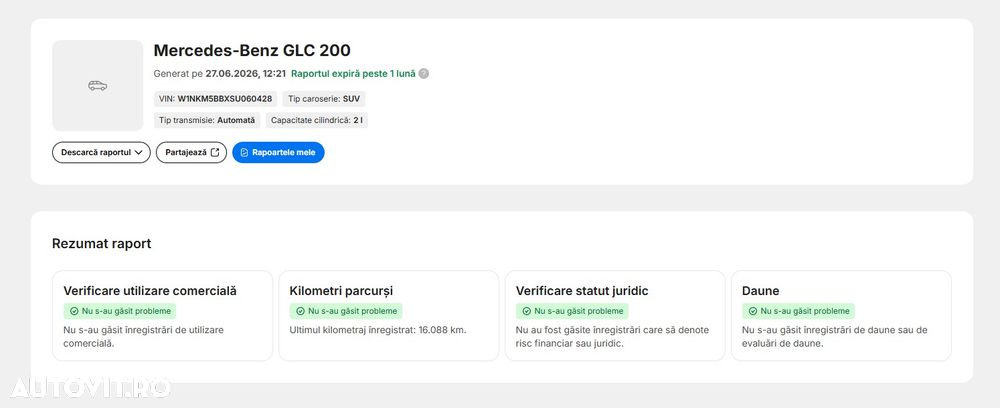Viewport: 1000px width, 408px height.
Task: Click the car placeholder thumbnail icon
Action: tap(98, 85)
